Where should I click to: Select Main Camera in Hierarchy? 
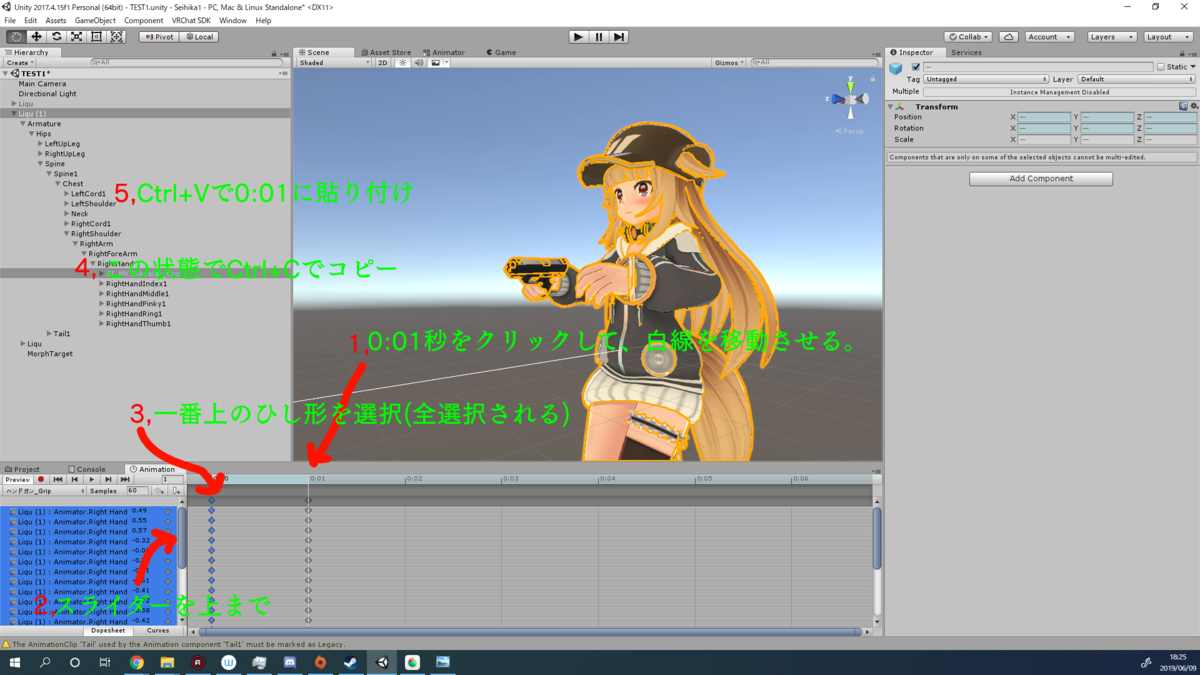pyautogui.click(x=42, y=84)
